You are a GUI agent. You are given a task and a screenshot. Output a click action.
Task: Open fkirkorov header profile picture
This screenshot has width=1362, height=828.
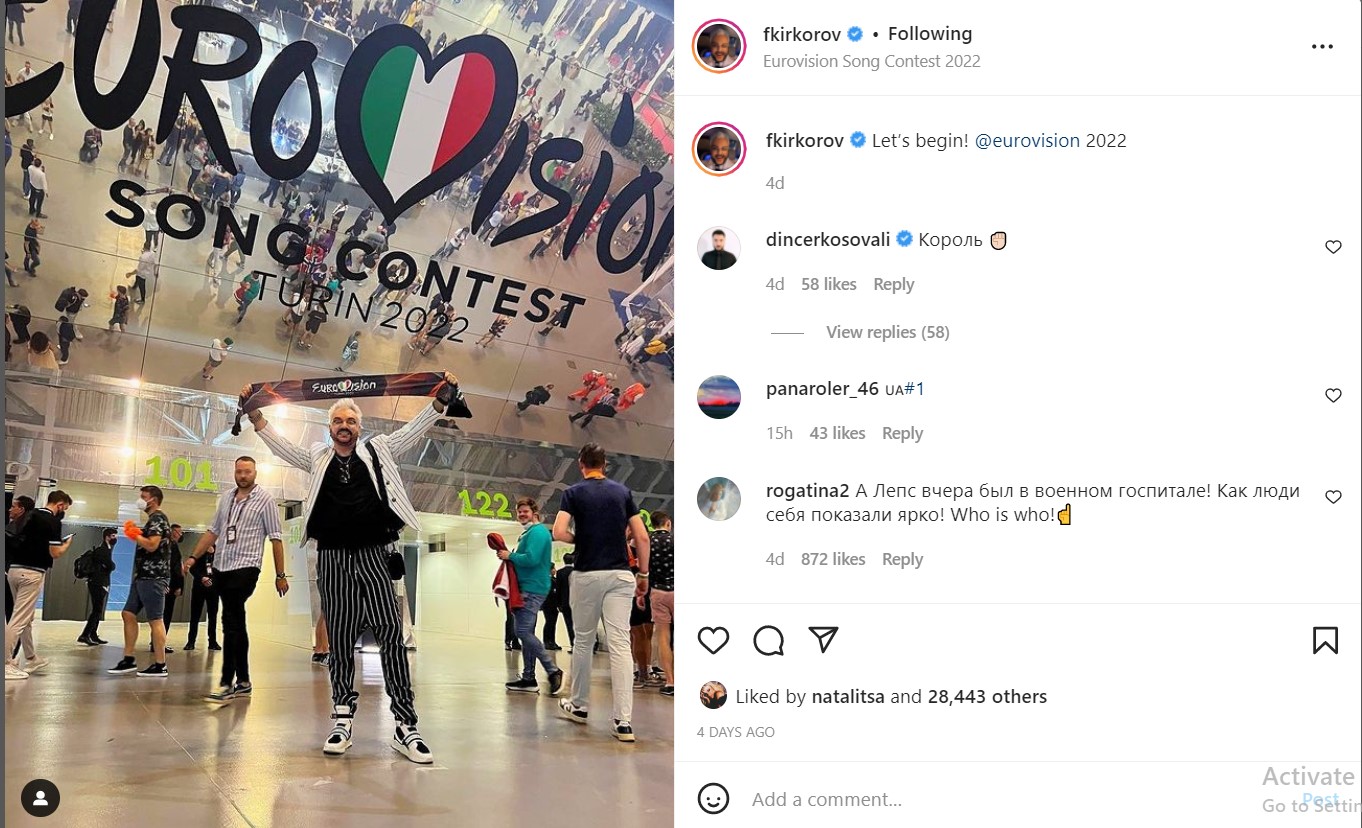click(x=719, y=46)
